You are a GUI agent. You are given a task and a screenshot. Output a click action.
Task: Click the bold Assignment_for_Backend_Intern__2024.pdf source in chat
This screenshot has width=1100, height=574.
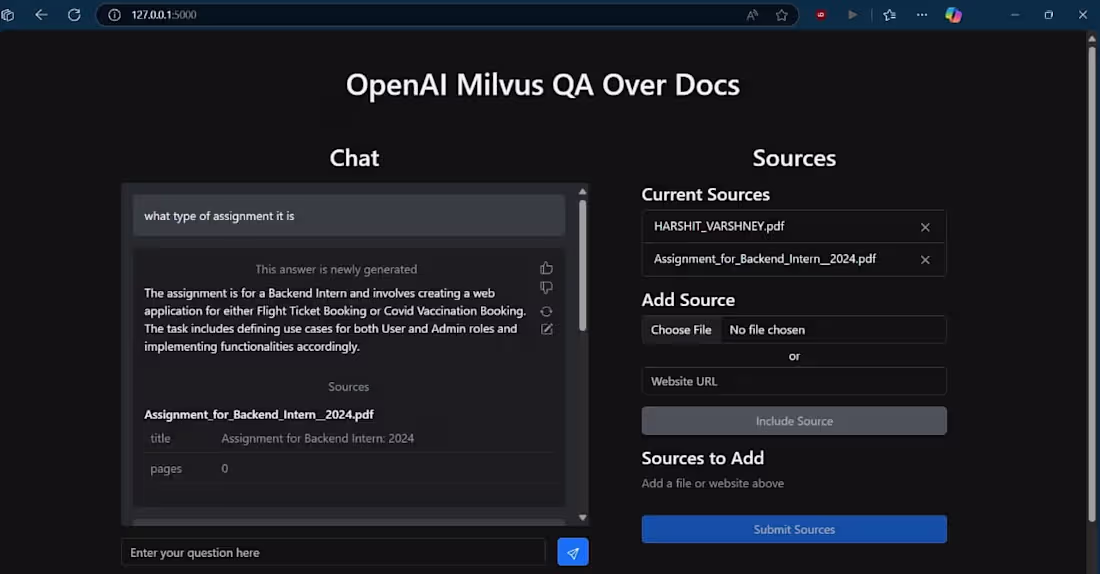(259, 415)
